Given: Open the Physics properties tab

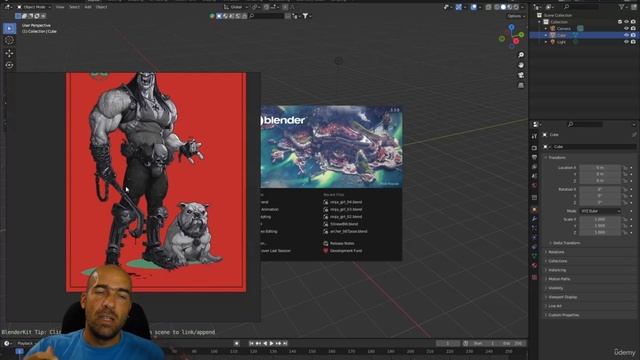Looking at the screenshot, I should [x=534, y=238].
